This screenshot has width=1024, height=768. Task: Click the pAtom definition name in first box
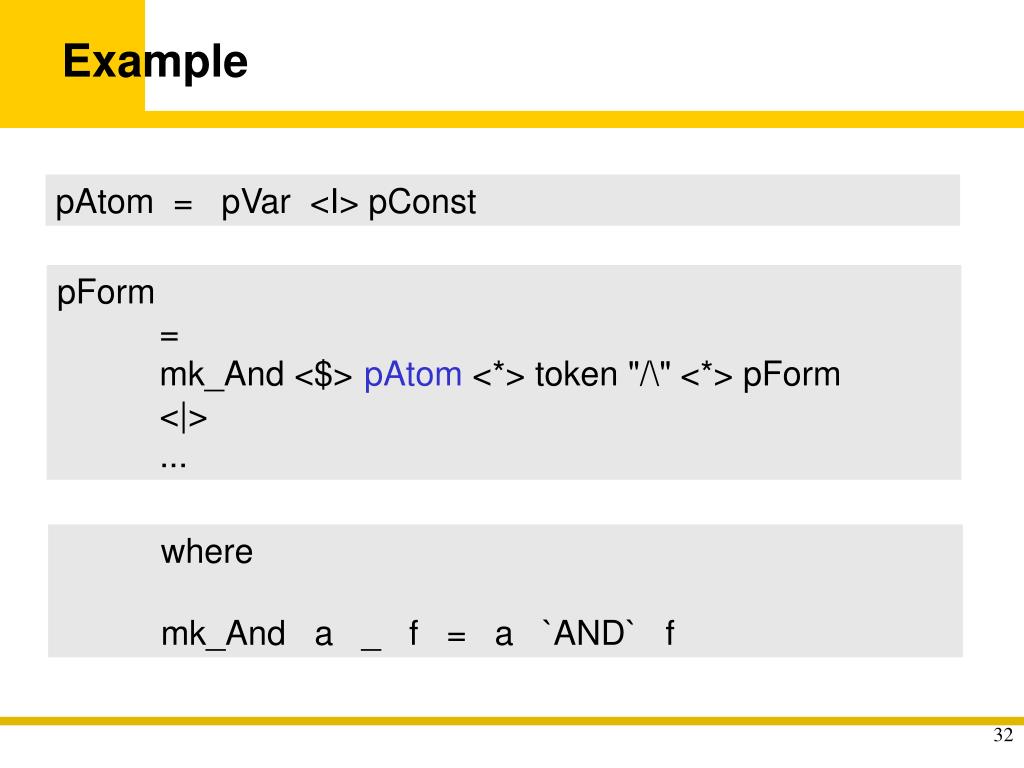[x=104, y=202]
